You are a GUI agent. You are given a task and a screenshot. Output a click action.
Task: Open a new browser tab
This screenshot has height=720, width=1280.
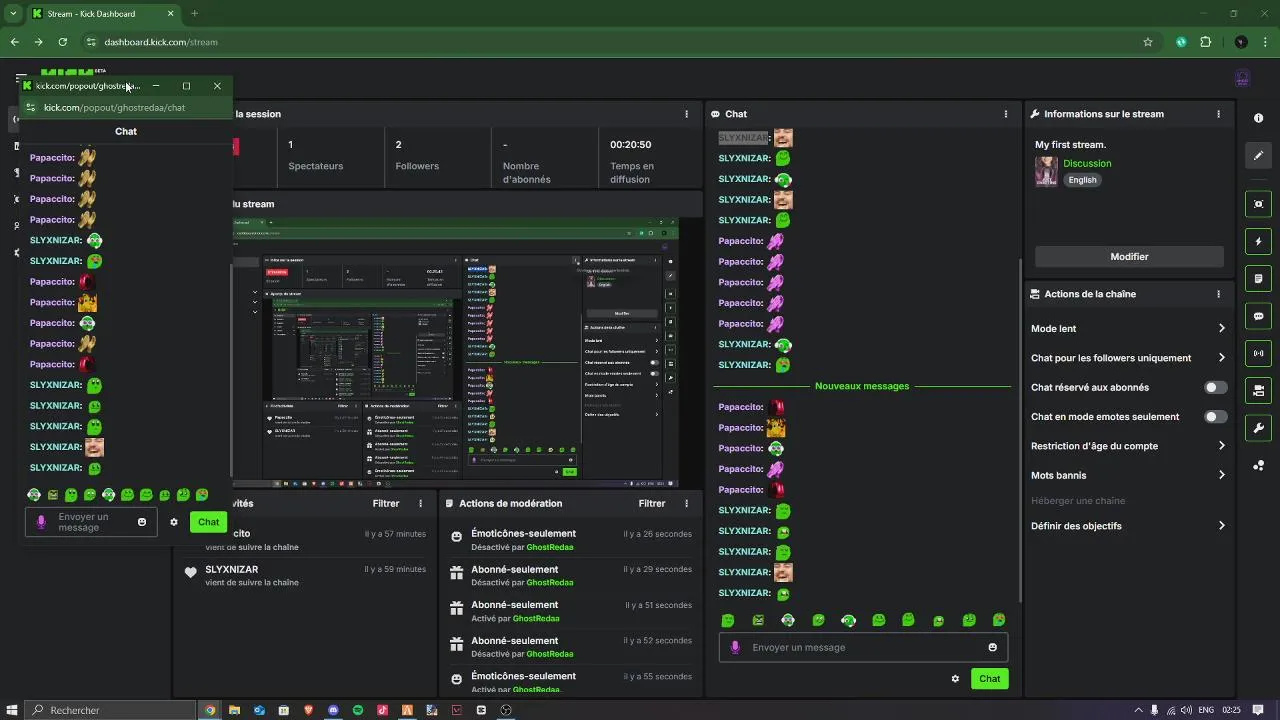pos(194,14)
